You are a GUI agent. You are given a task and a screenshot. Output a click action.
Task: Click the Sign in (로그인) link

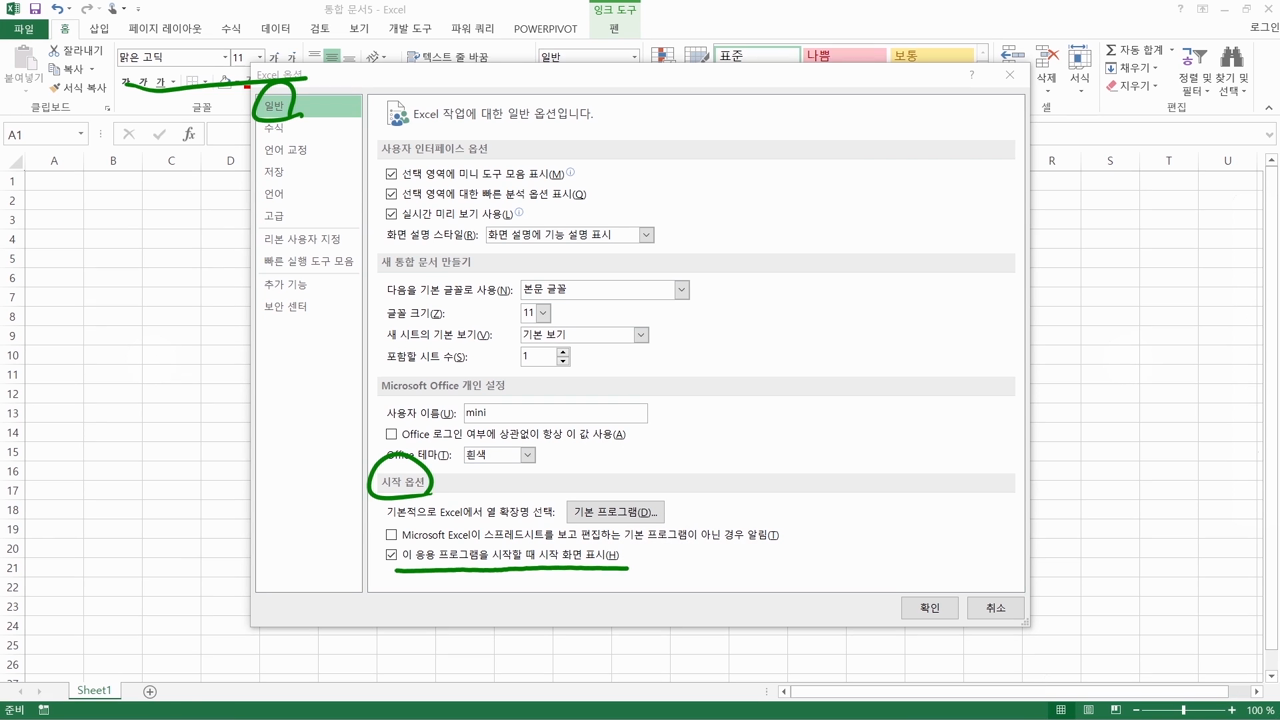point(1264,28)
